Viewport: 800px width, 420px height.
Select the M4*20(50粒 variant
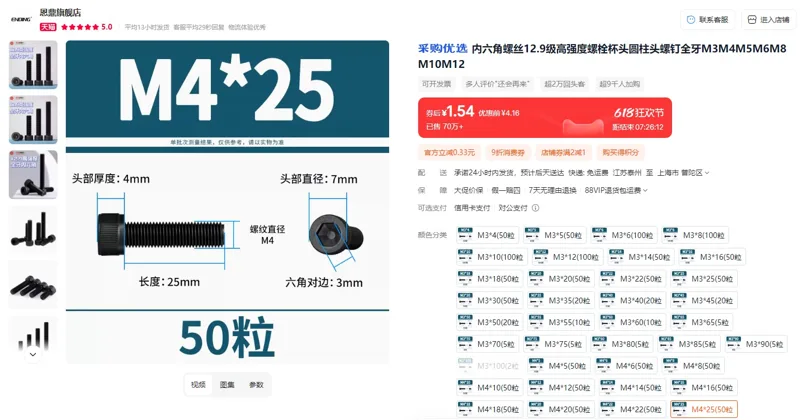point(561,409)
